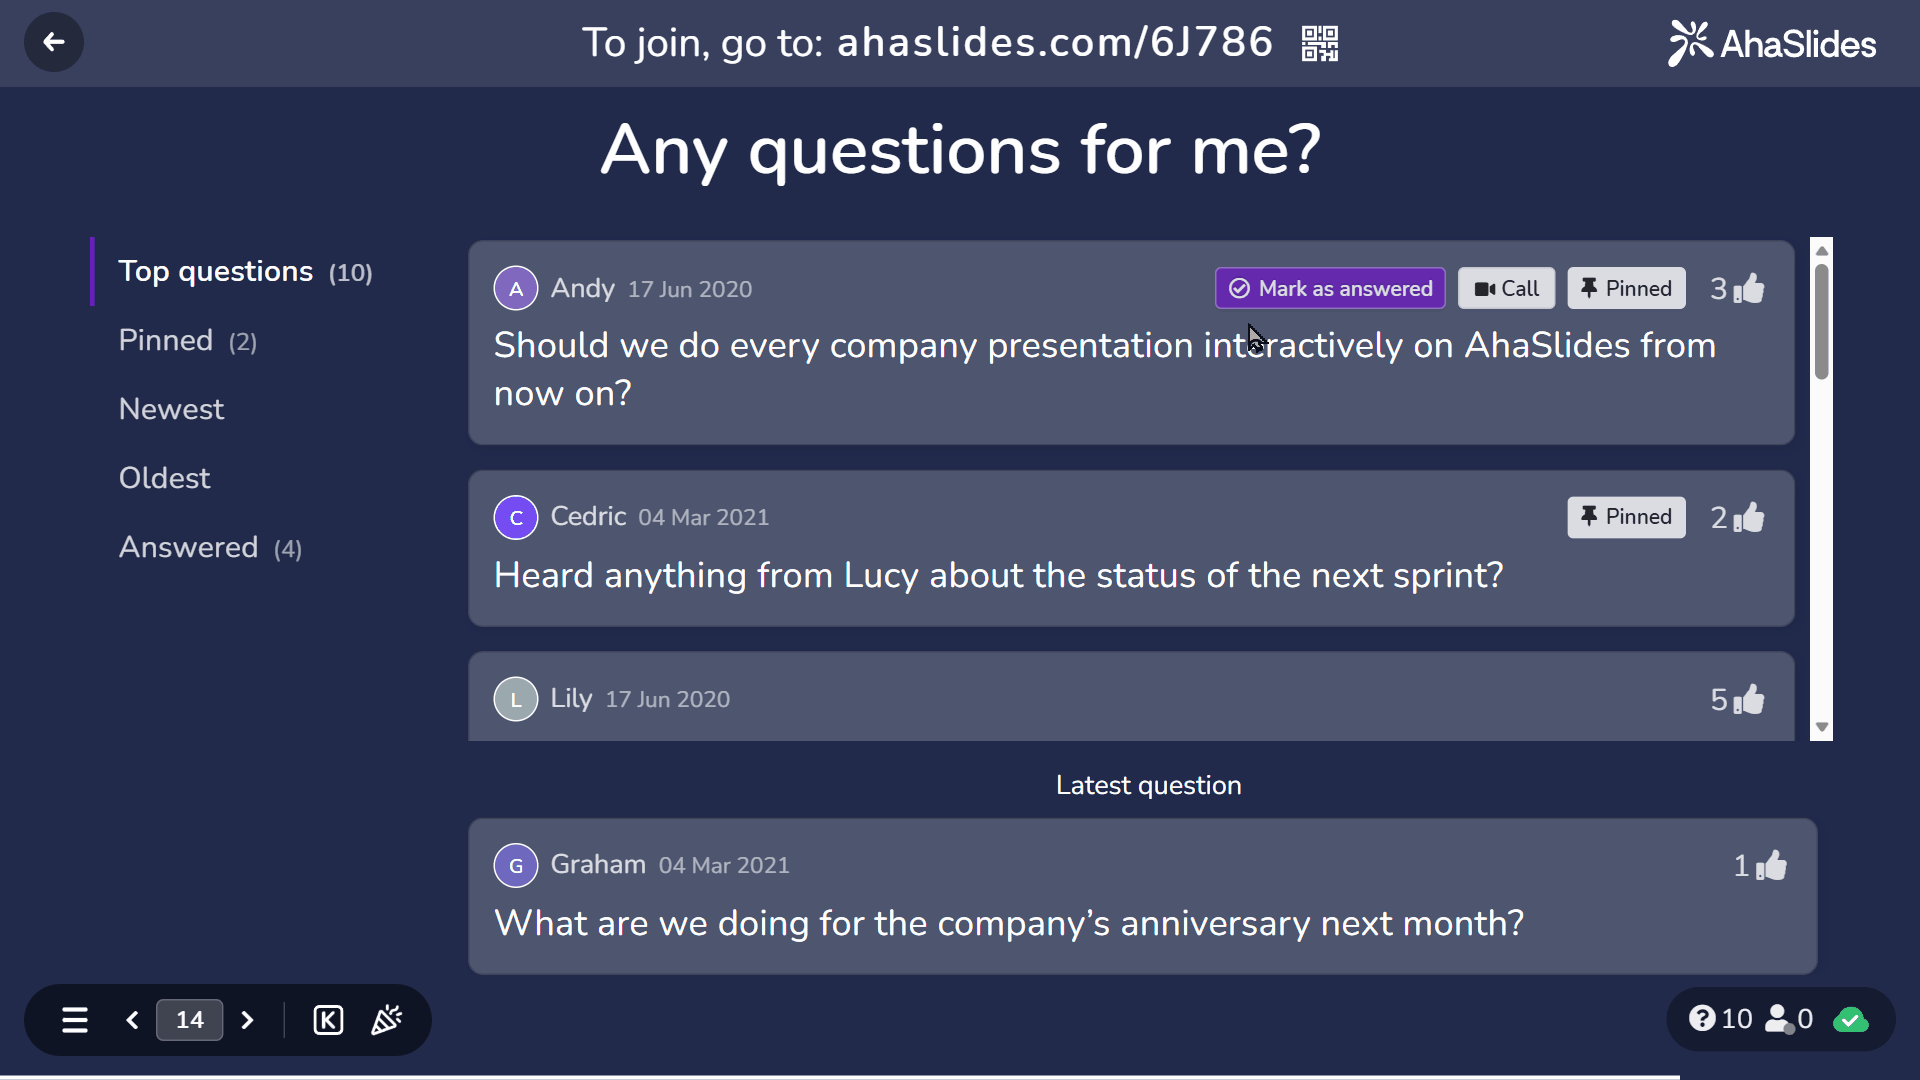Like Cedric's question about the sprint

[x=1749, y=518]
